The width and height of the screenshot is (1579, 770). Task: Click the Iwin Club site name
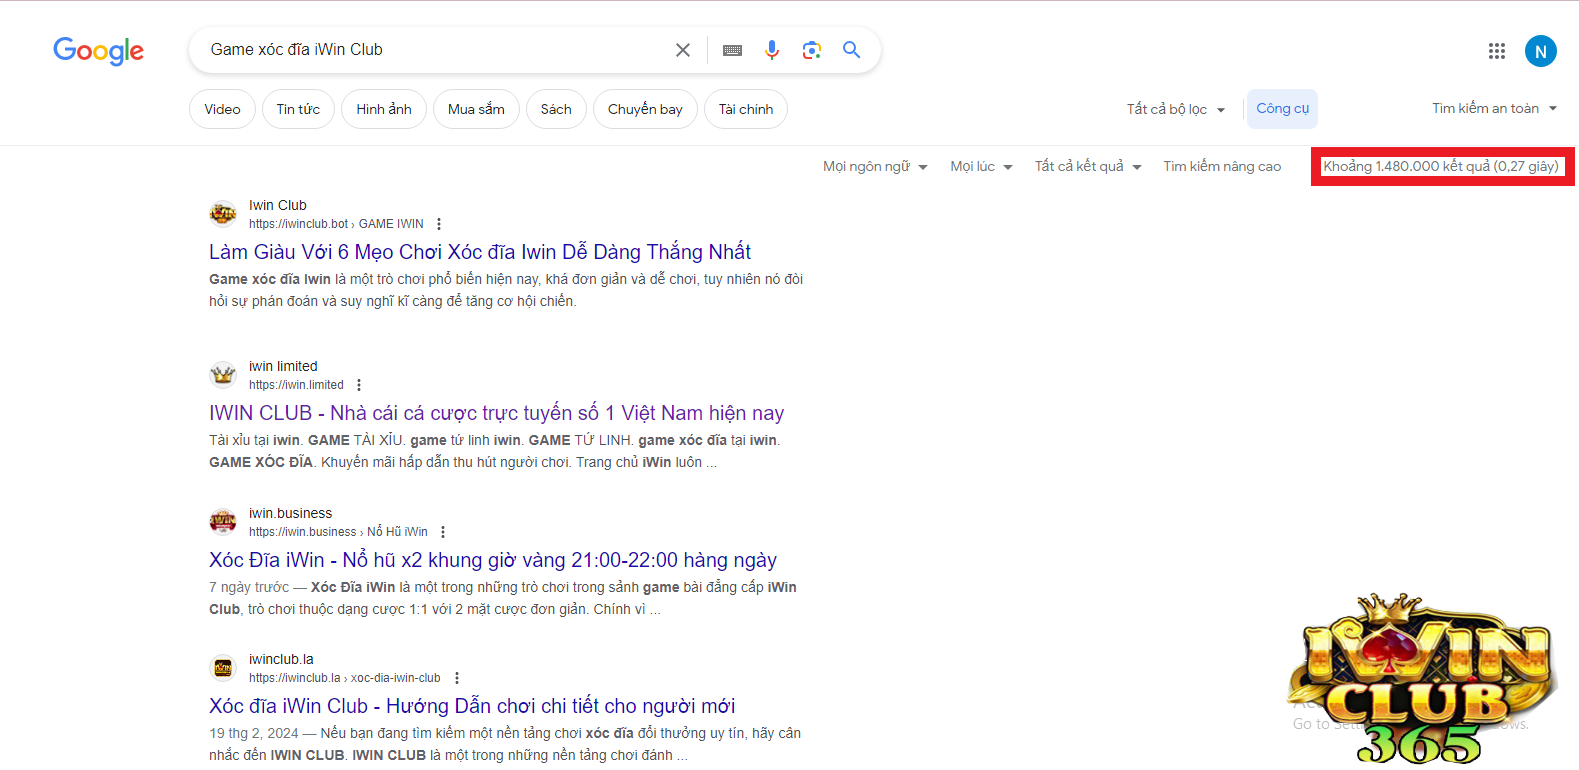click(x=278, y=205)
